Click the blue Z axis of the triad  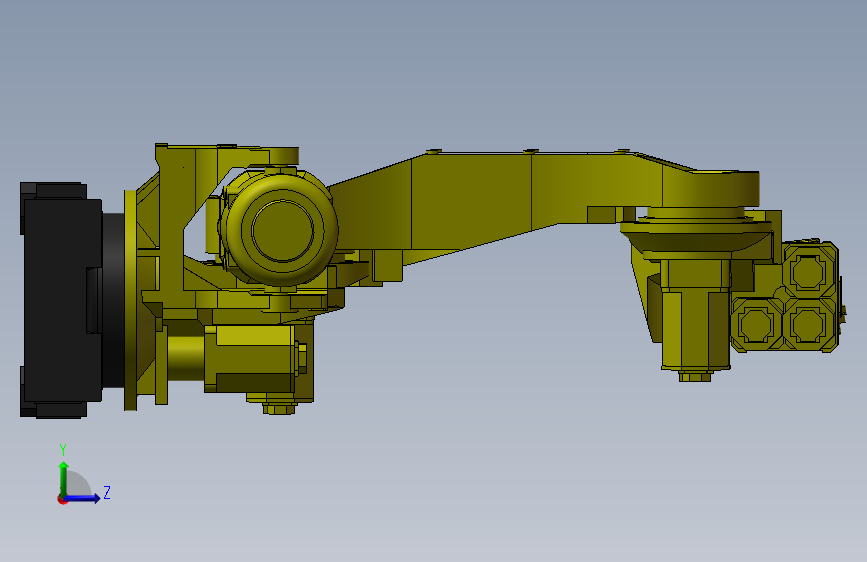(x=83, y=498)
